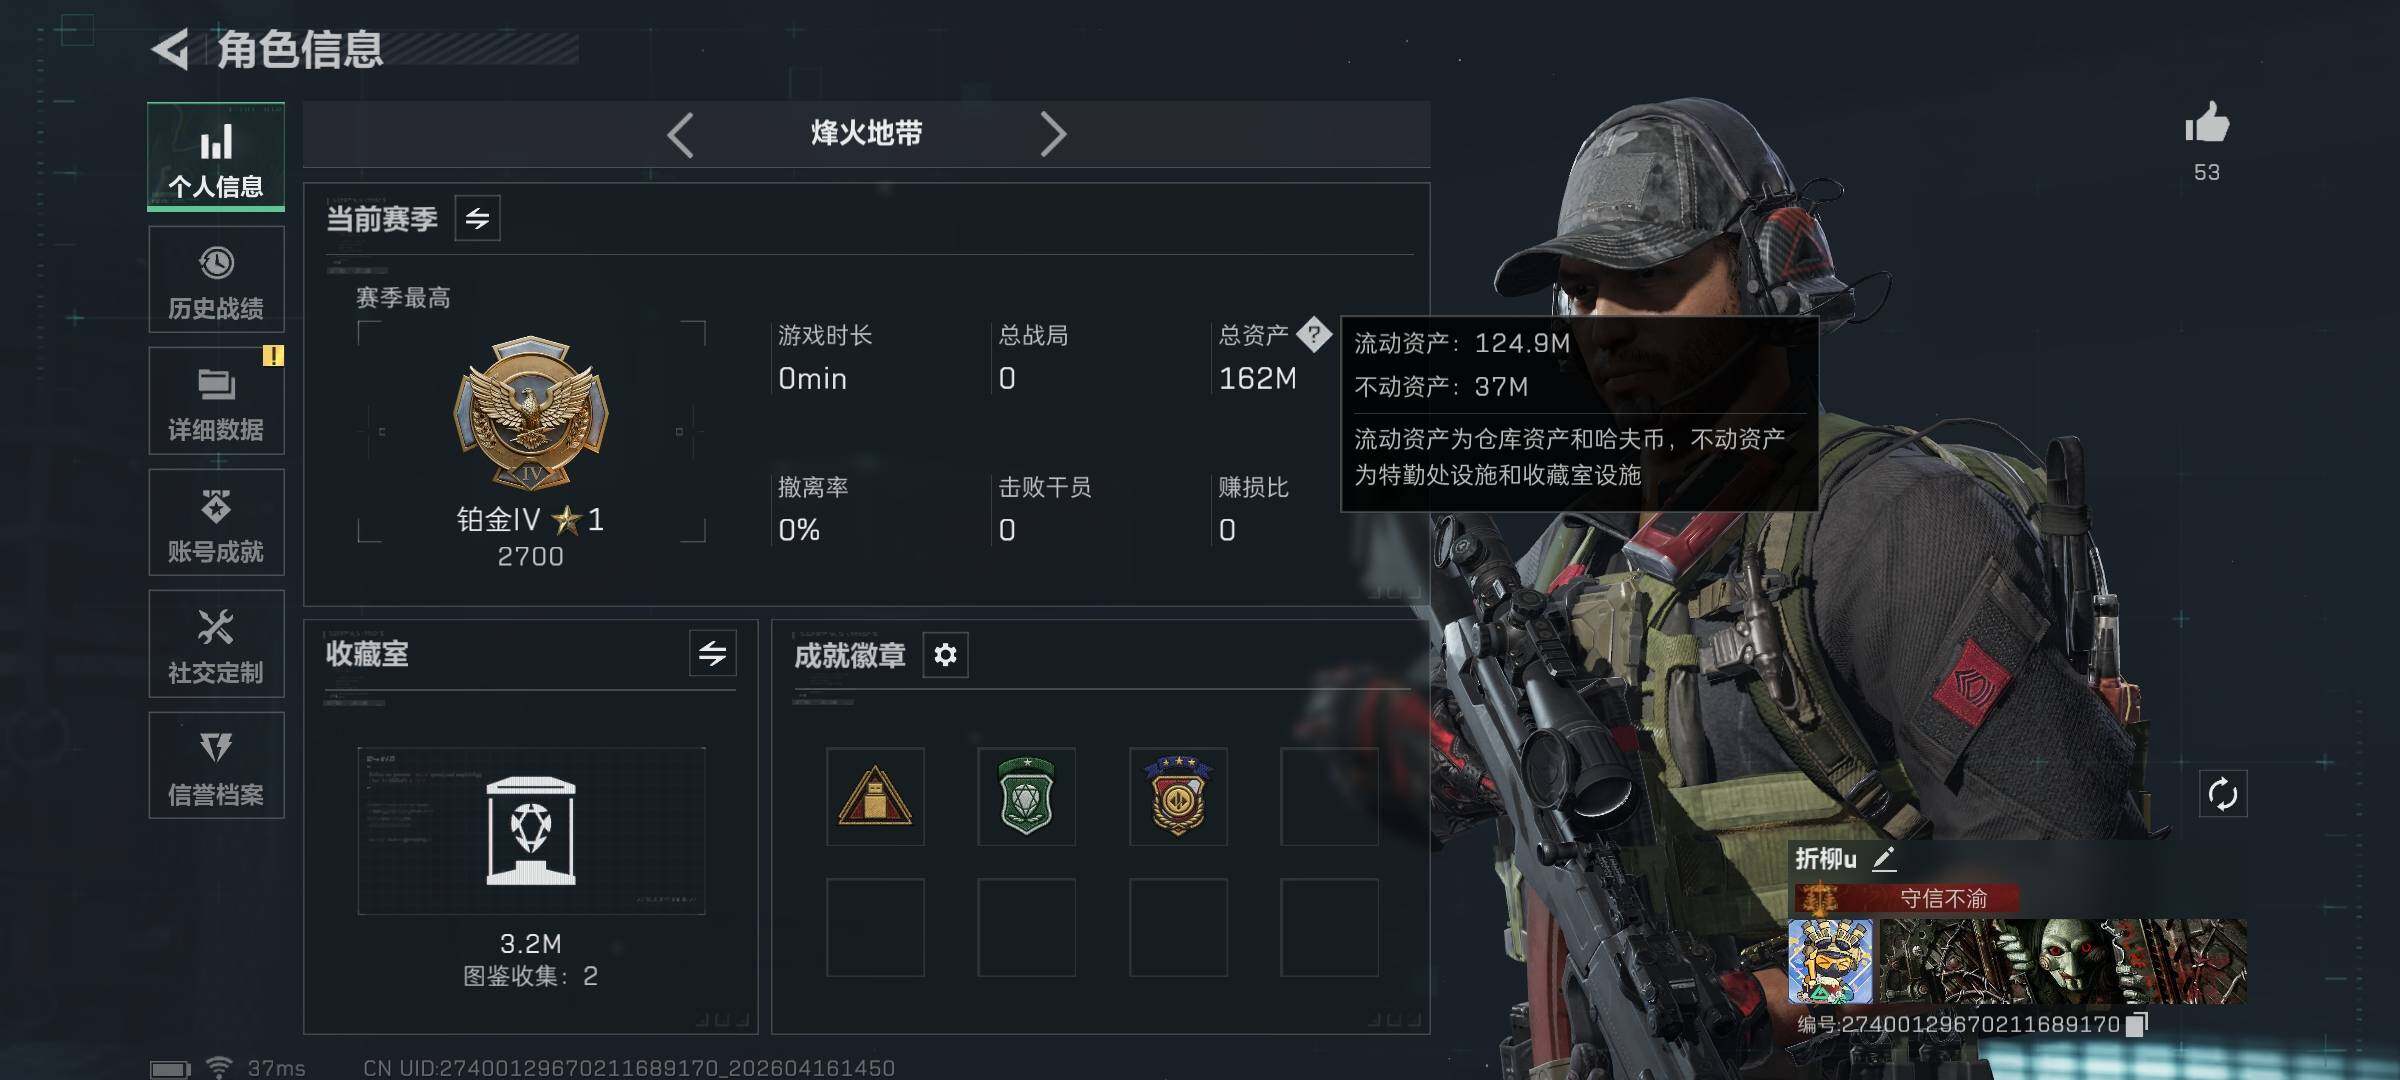The image size is (2400, 1080).
Task: Copy the player ID number using copy icon
Action: point(2136,1024)
